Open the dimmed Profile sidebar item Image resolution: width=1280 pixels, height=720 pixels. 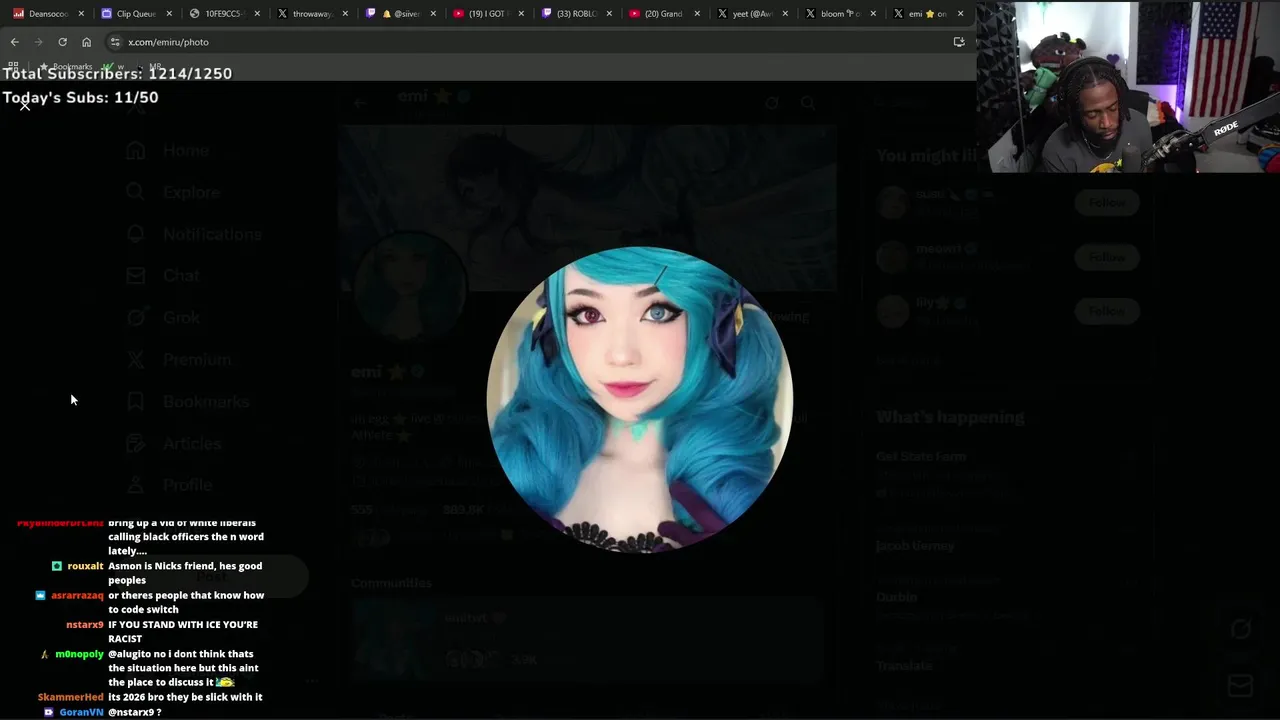169,485
